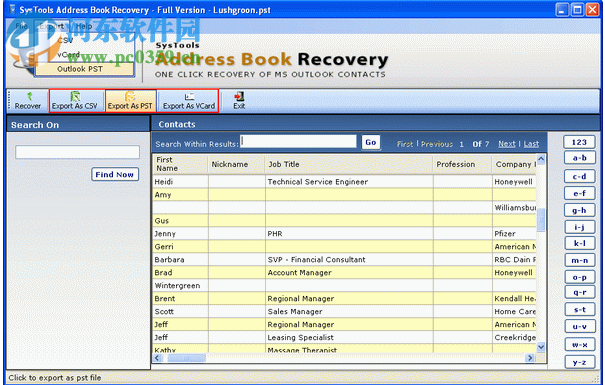Select the Amy contact row
Viewport: 605px width, 385px height.
point(345,195)
